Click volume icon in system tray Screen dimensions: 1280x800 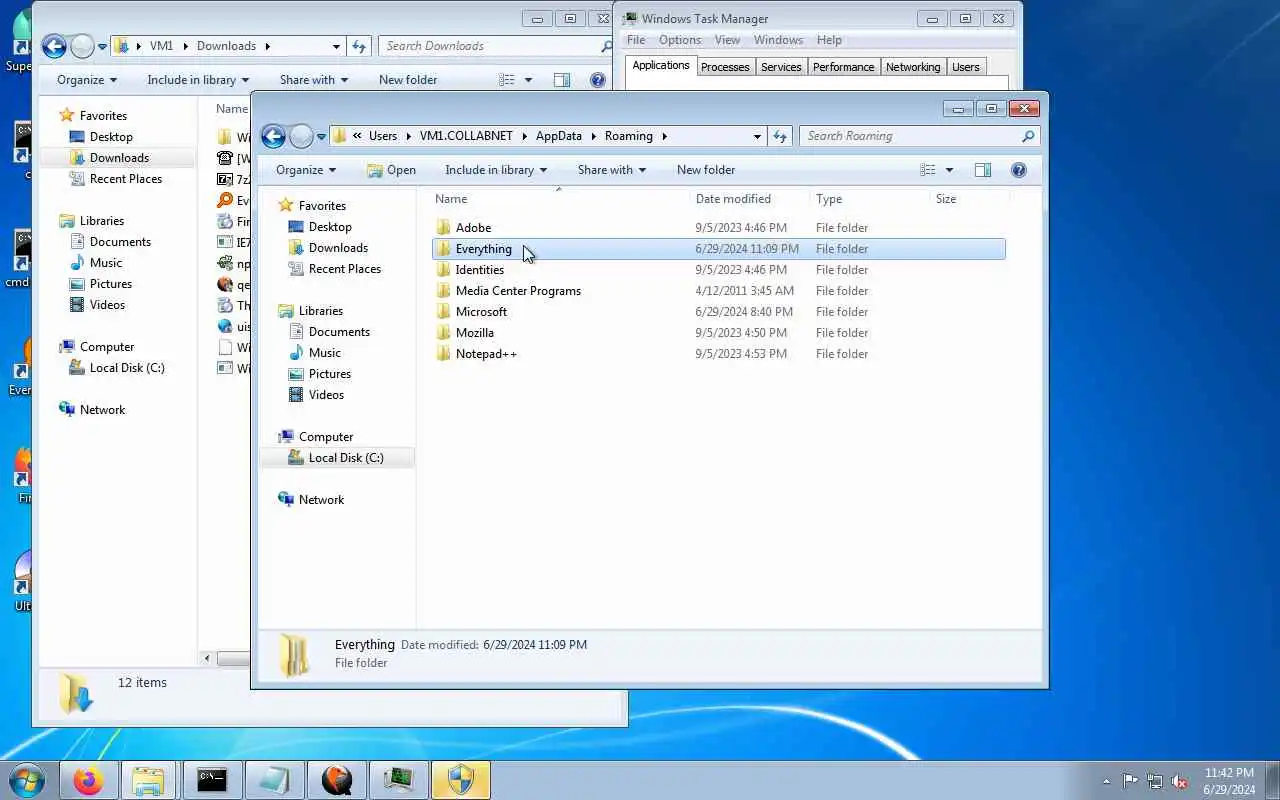coord(1180,781)
